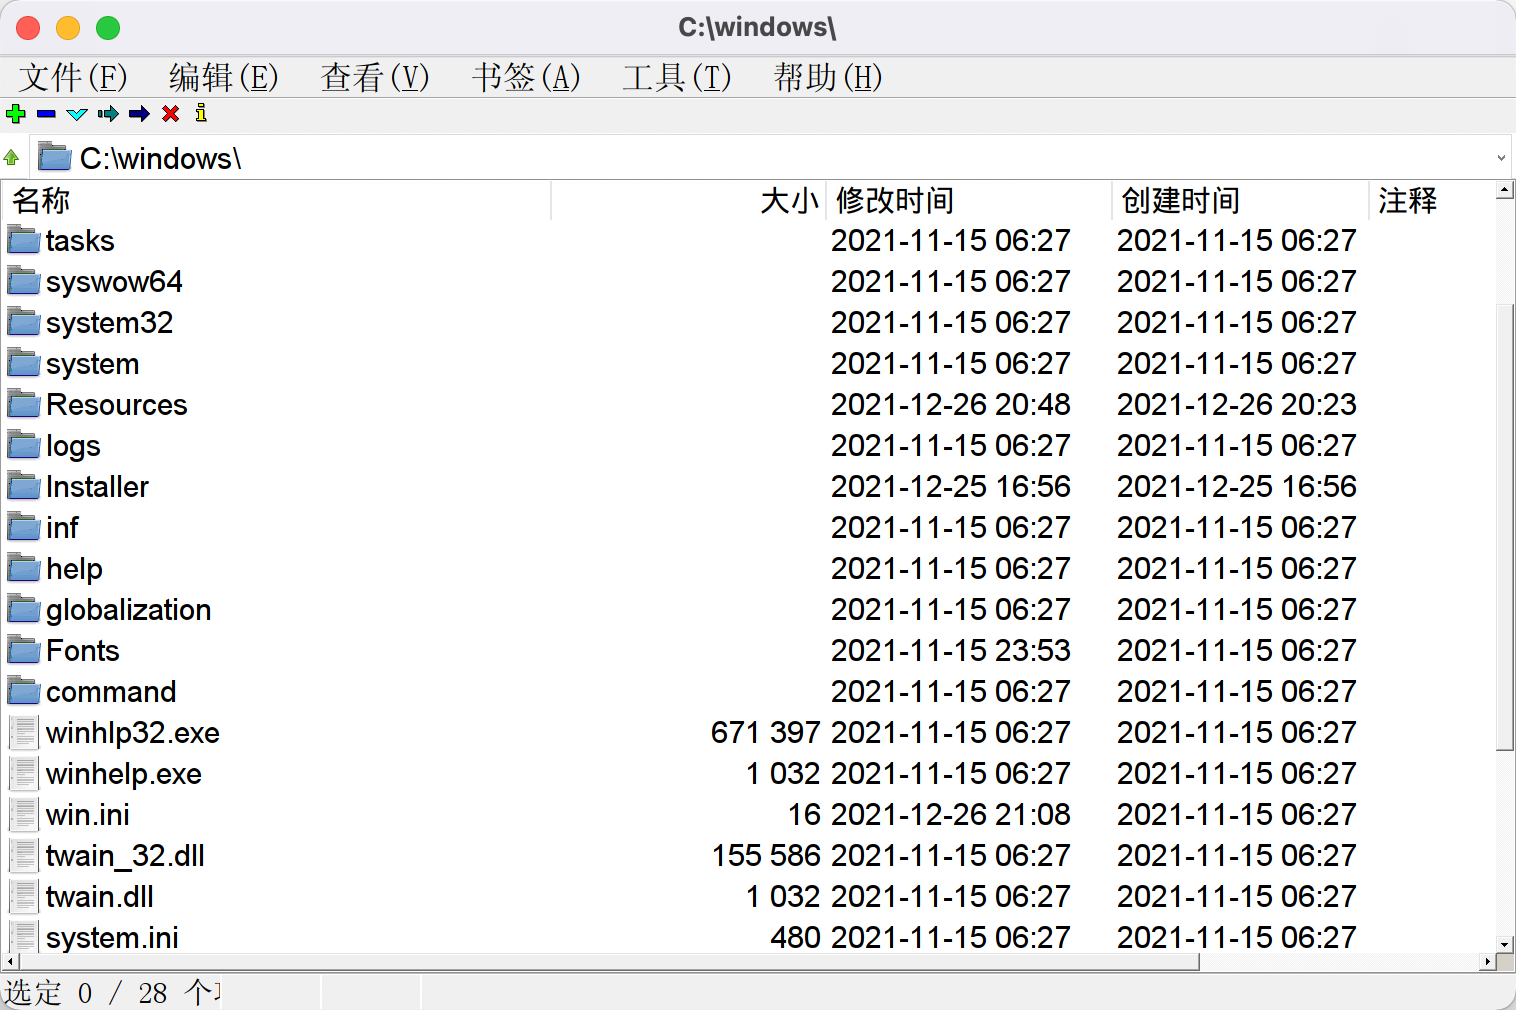Click the blue minus remove icon
Screen dimensions: 1516x1010
[45, 114]
